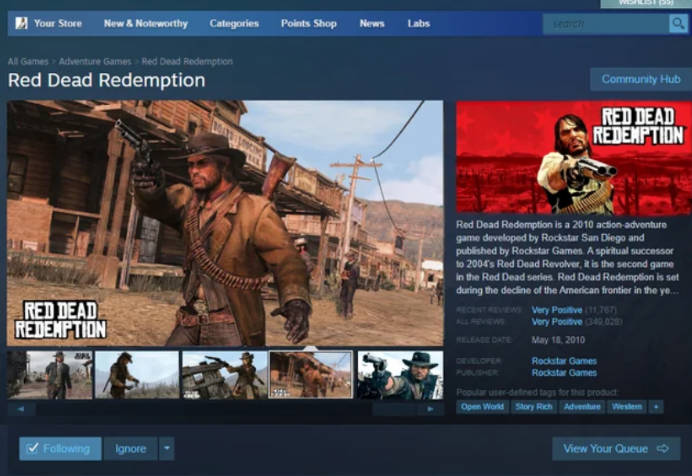This screenshot has width=692, height=476.
Task: Follow the Red Dead Redemption breadcrumb link
Action: [187, 61]
